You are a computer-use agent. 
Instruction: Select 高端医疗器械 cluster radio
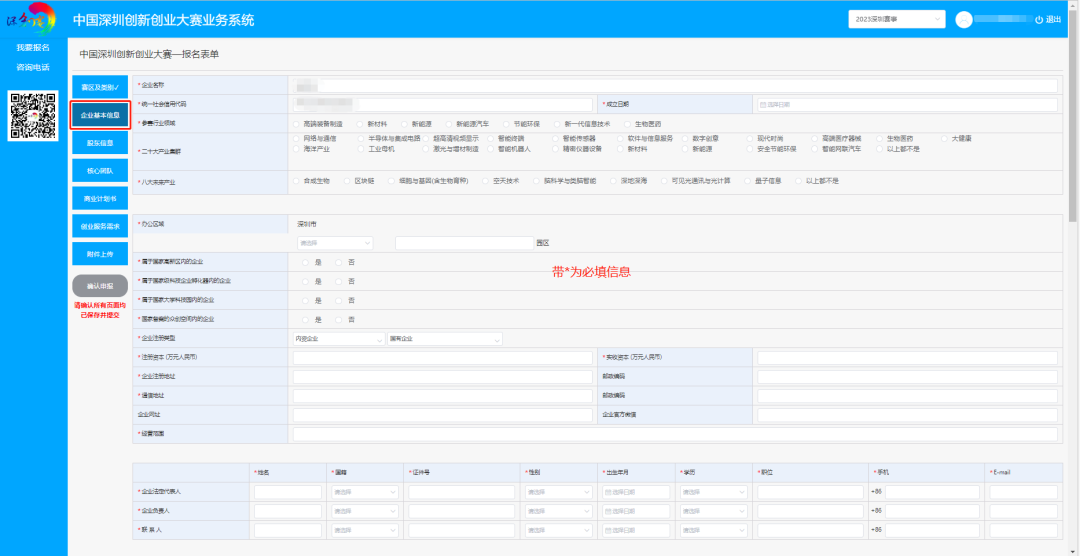pos(814,138)
